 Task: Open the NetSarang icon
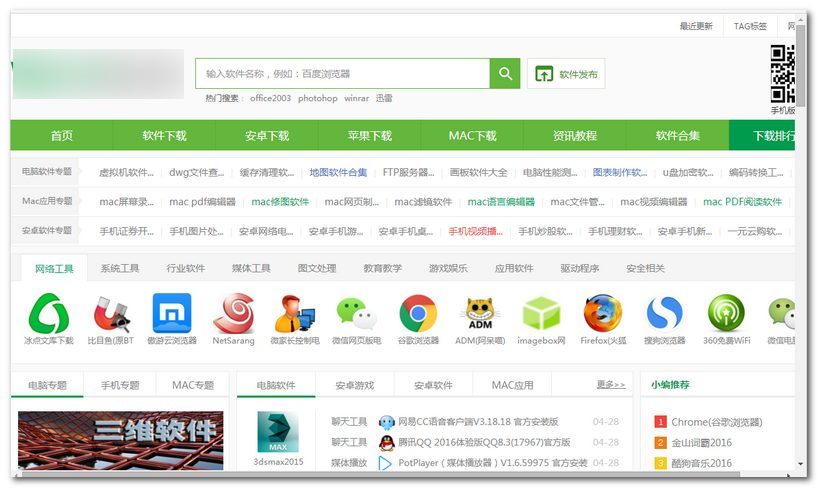[233, 313]
